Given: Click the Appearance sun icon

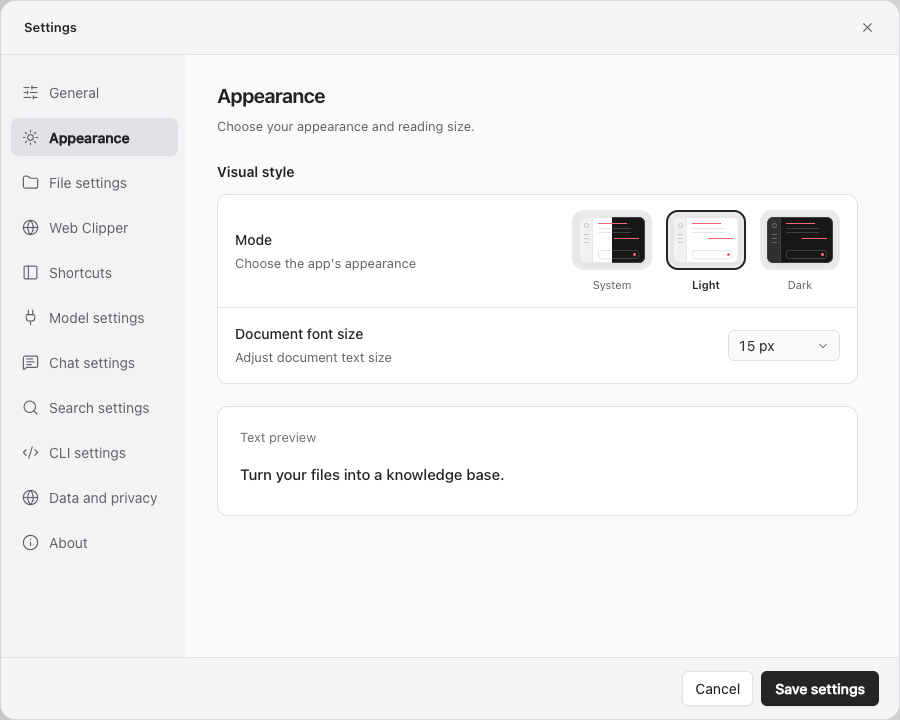Looking at the screenshot, I should (30, 138).
